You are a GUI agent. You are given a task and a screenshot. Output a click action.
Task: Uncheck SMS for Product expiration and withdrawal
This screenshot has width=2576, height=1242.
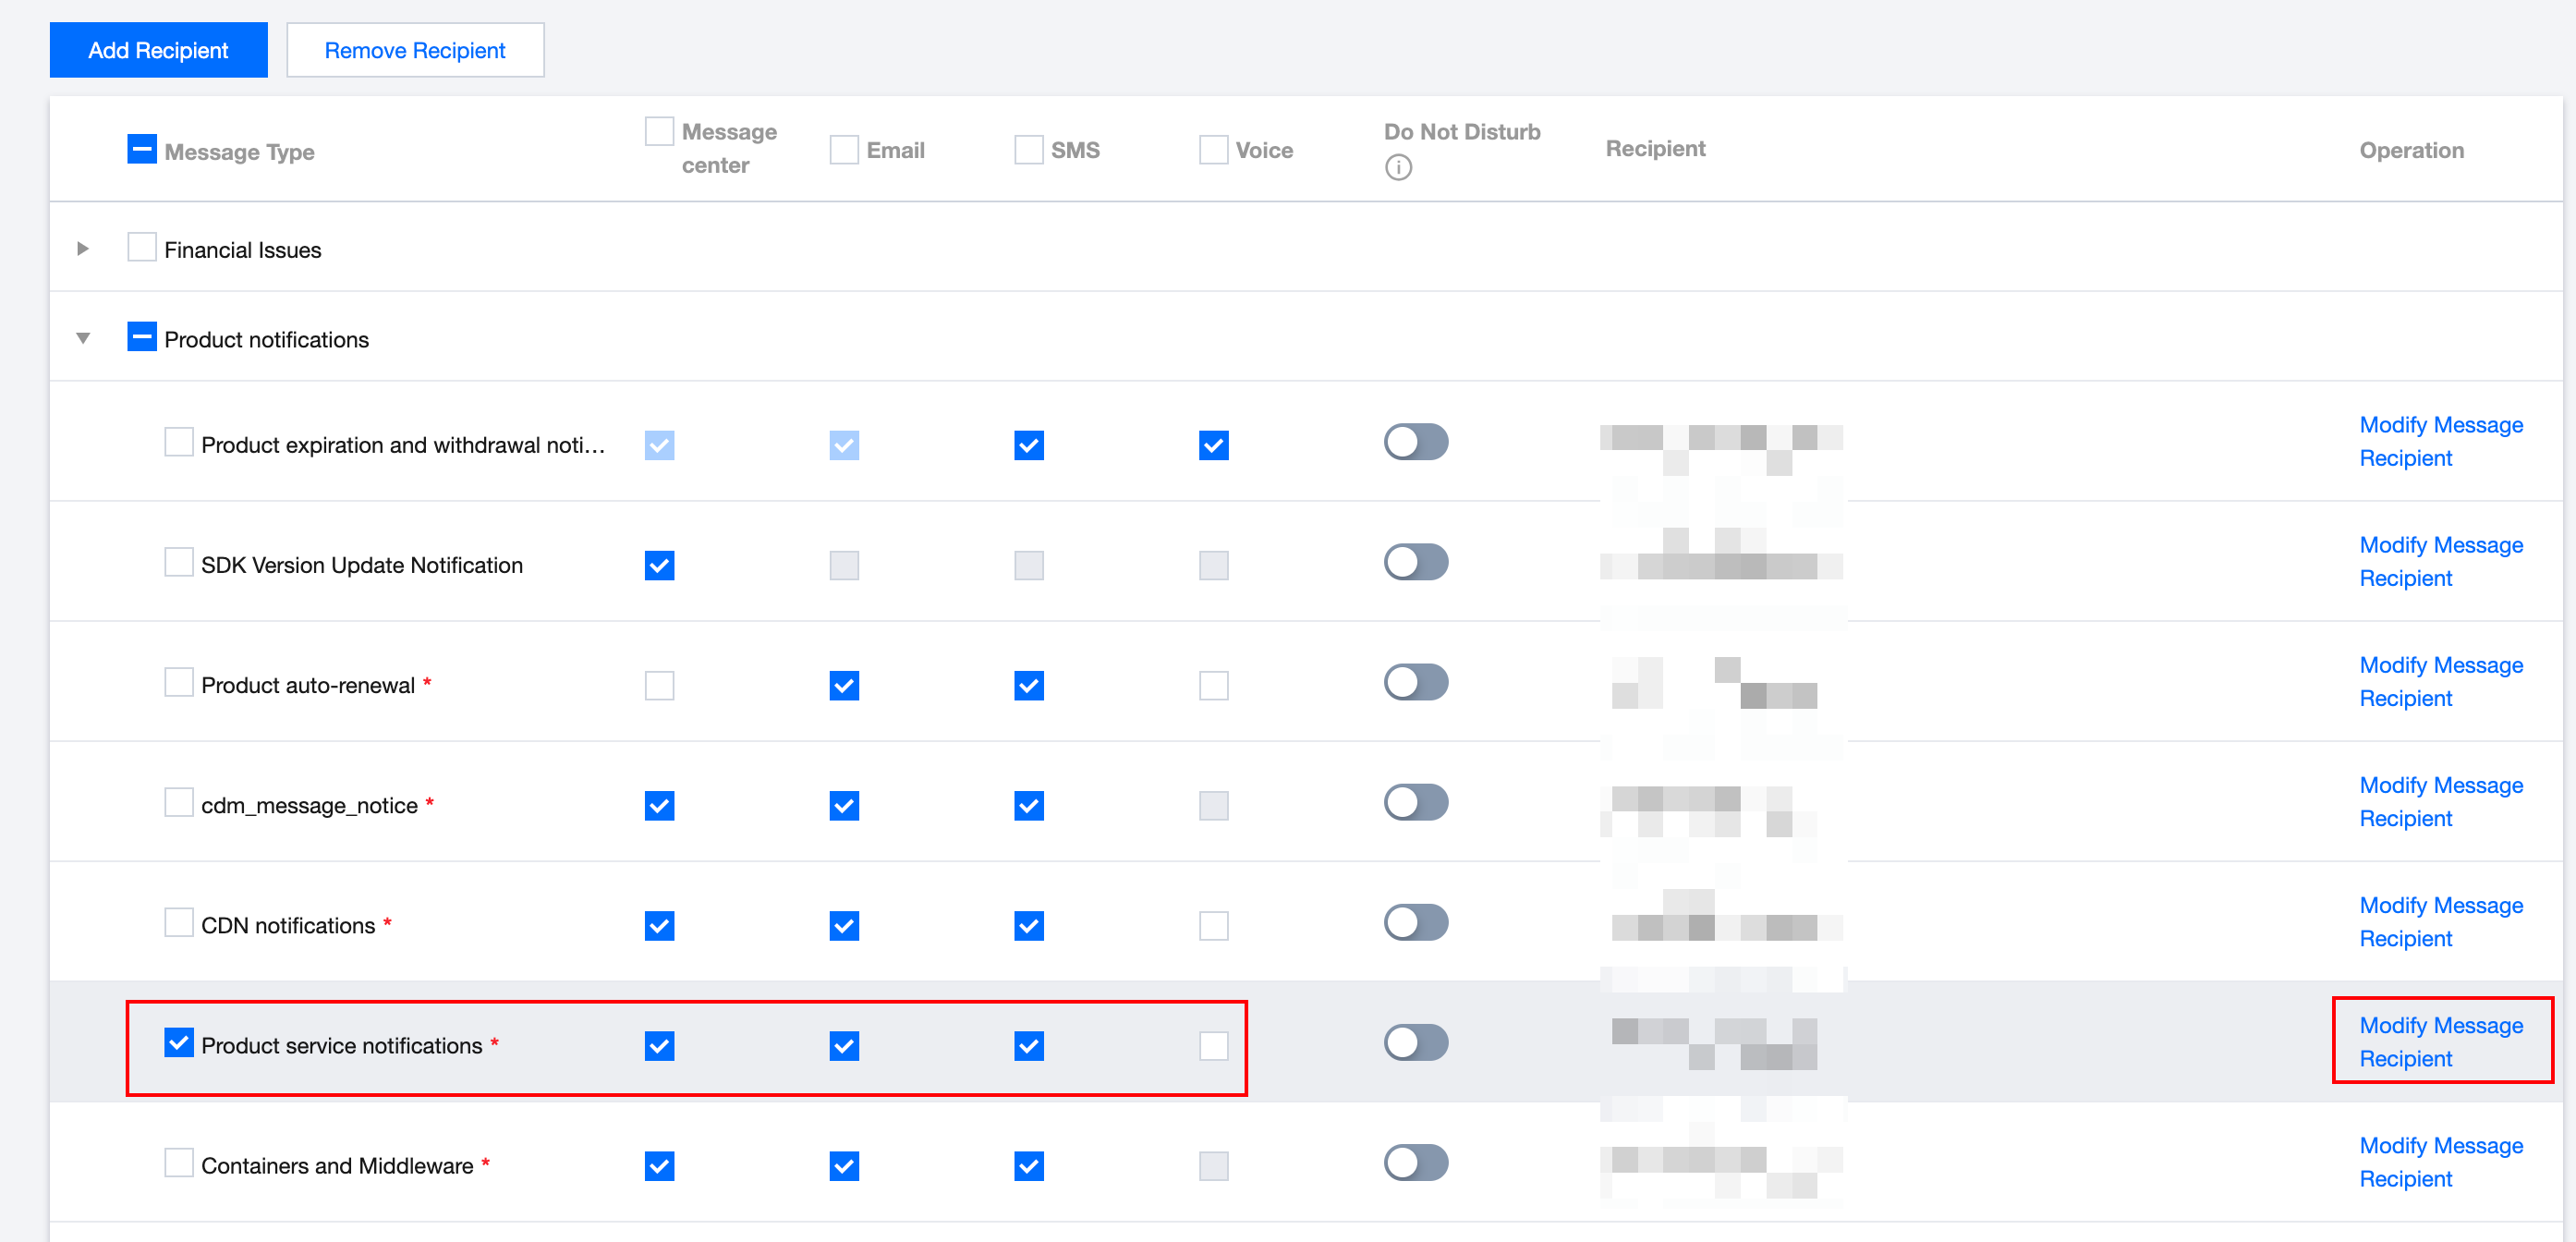1028,445
